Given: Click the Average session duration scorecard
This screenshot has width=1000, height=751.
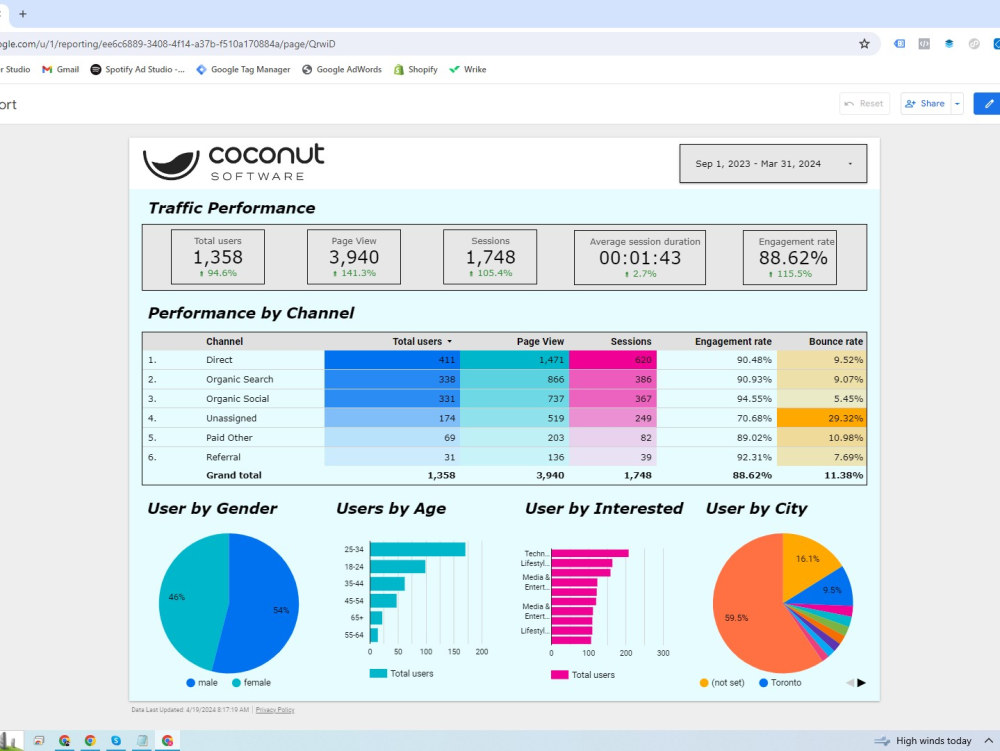Looking at the screenshot, I should coord(640,258).
